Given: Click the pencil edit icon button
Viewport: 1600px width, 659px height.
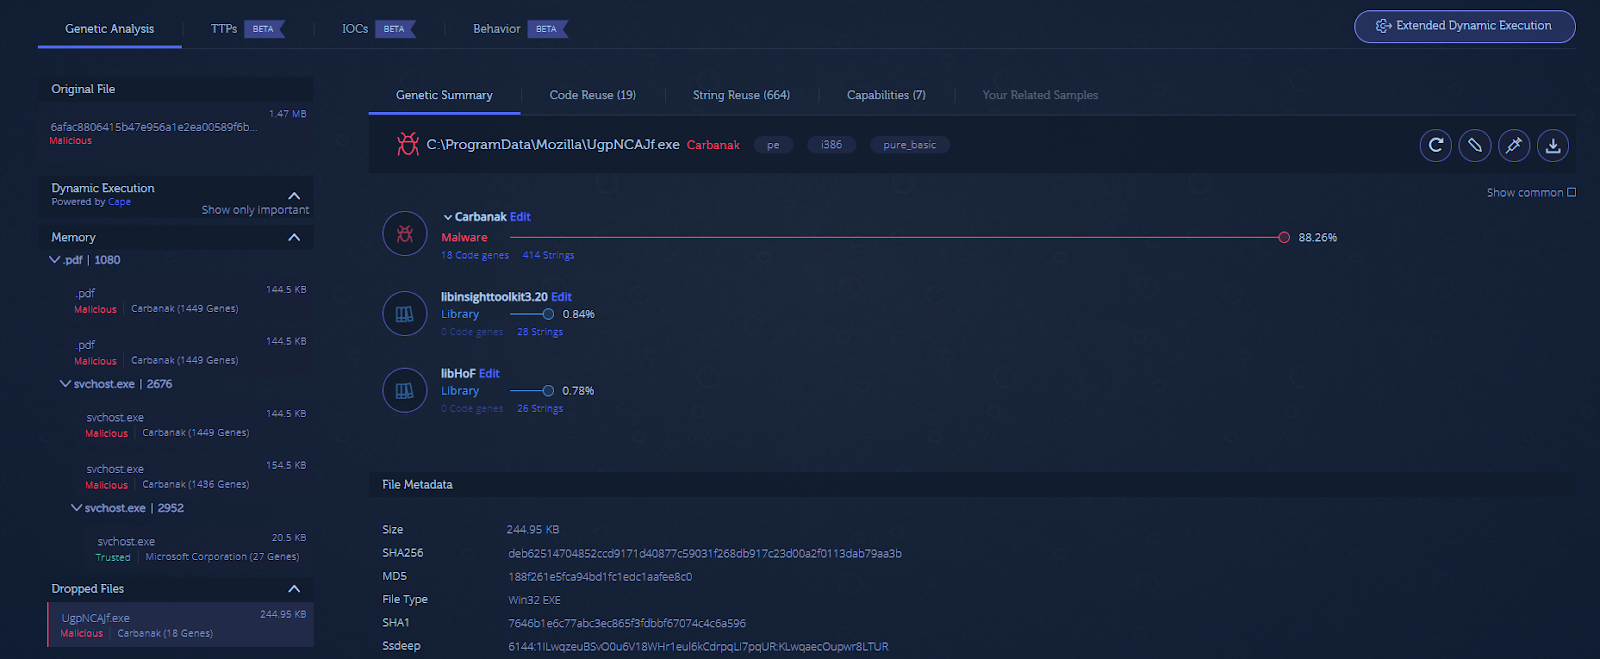Looking at the screenshot, I should tap(1475, 145).
